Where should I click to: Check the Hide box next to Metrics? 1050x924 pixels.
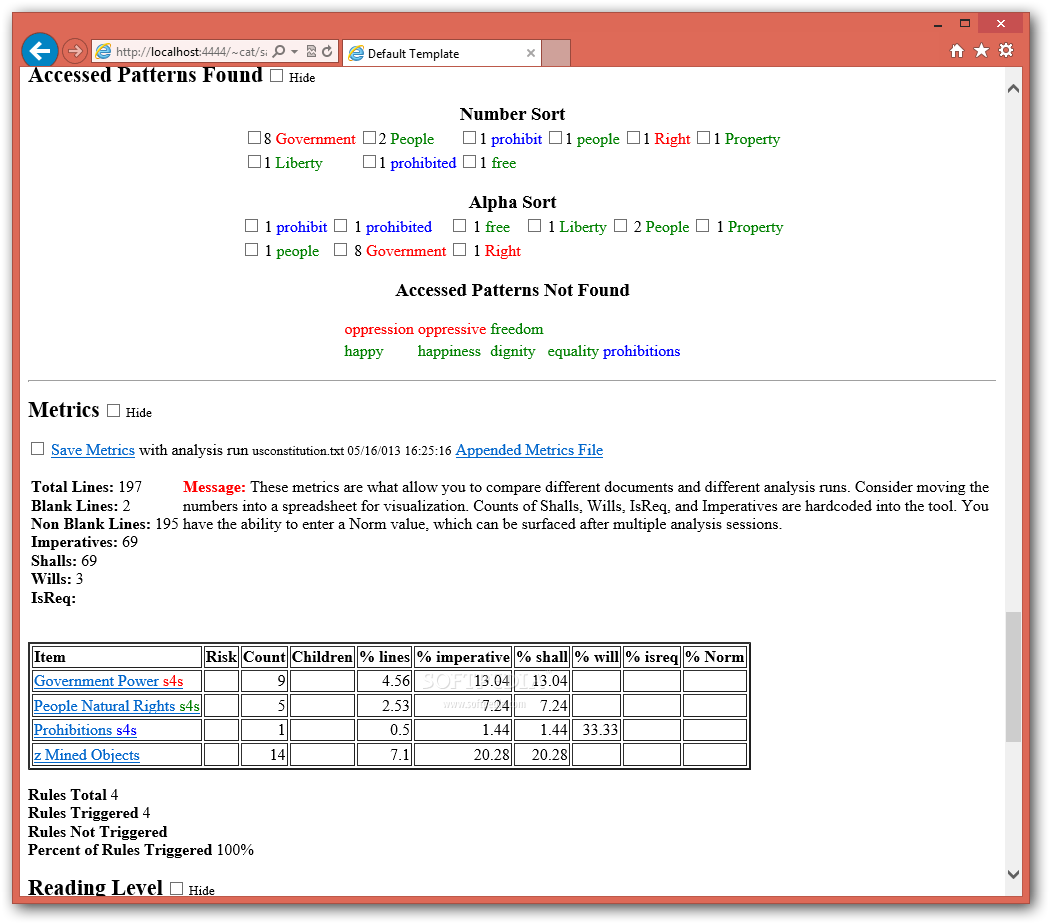coord(113,410)
